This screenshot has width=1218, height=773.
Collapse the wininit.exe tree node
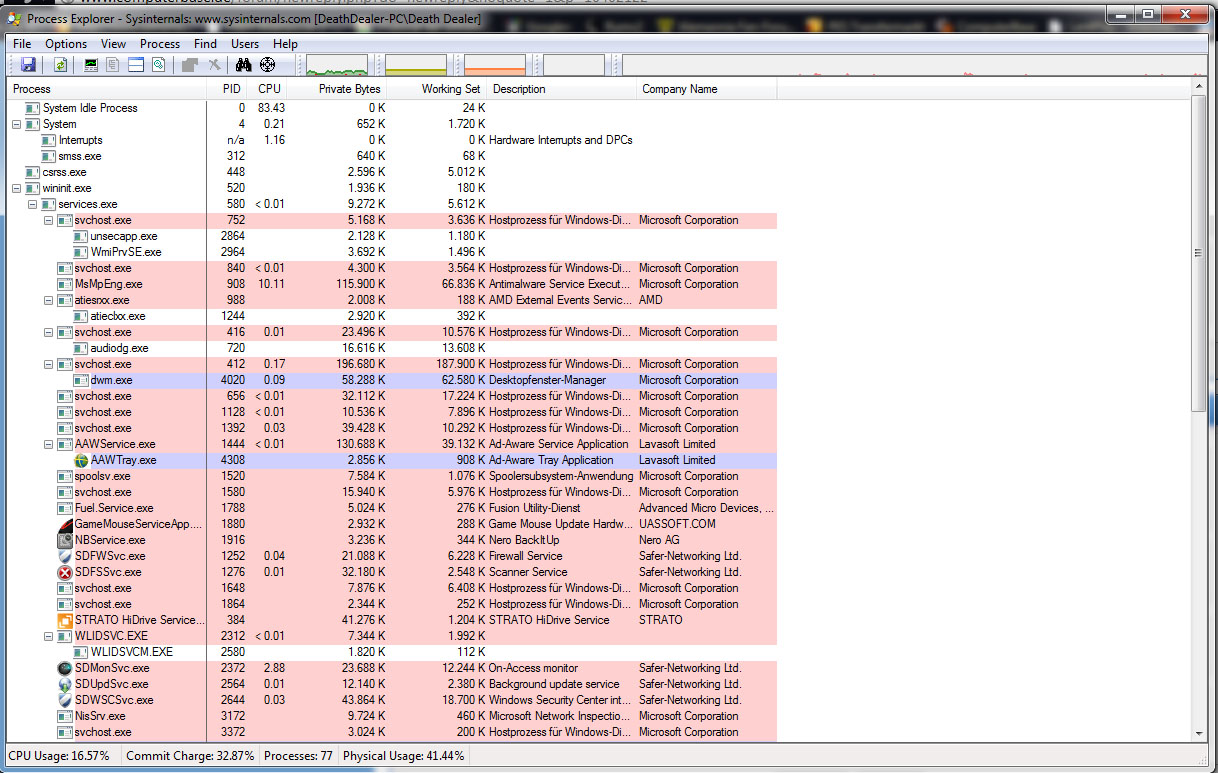[16, 188]
